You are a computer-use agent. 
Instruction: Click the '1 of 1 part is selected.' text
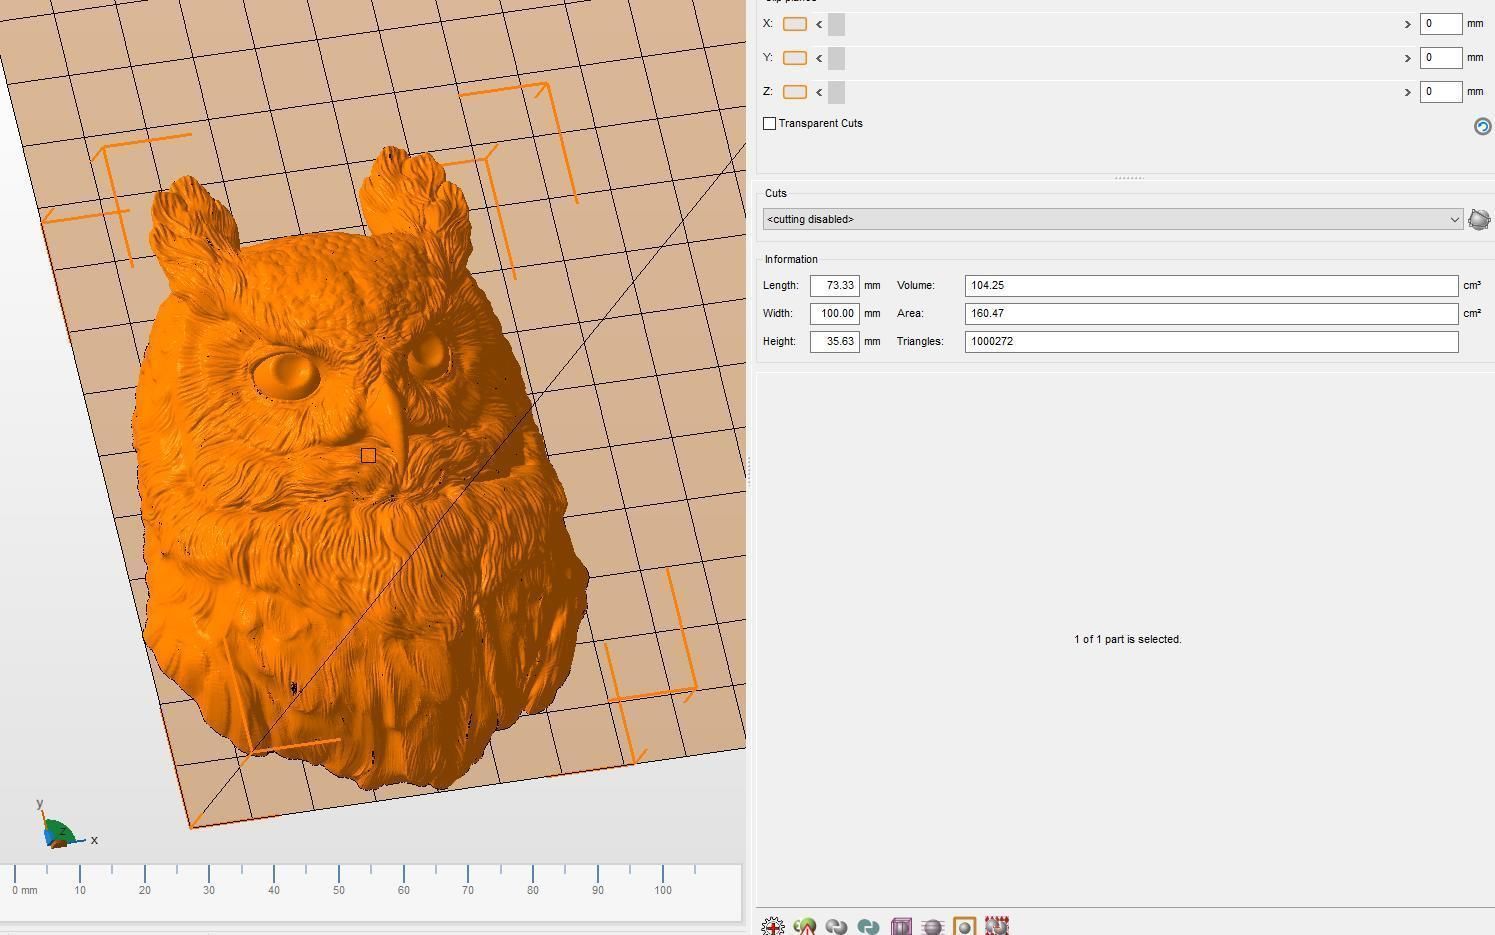point(1128,639)
